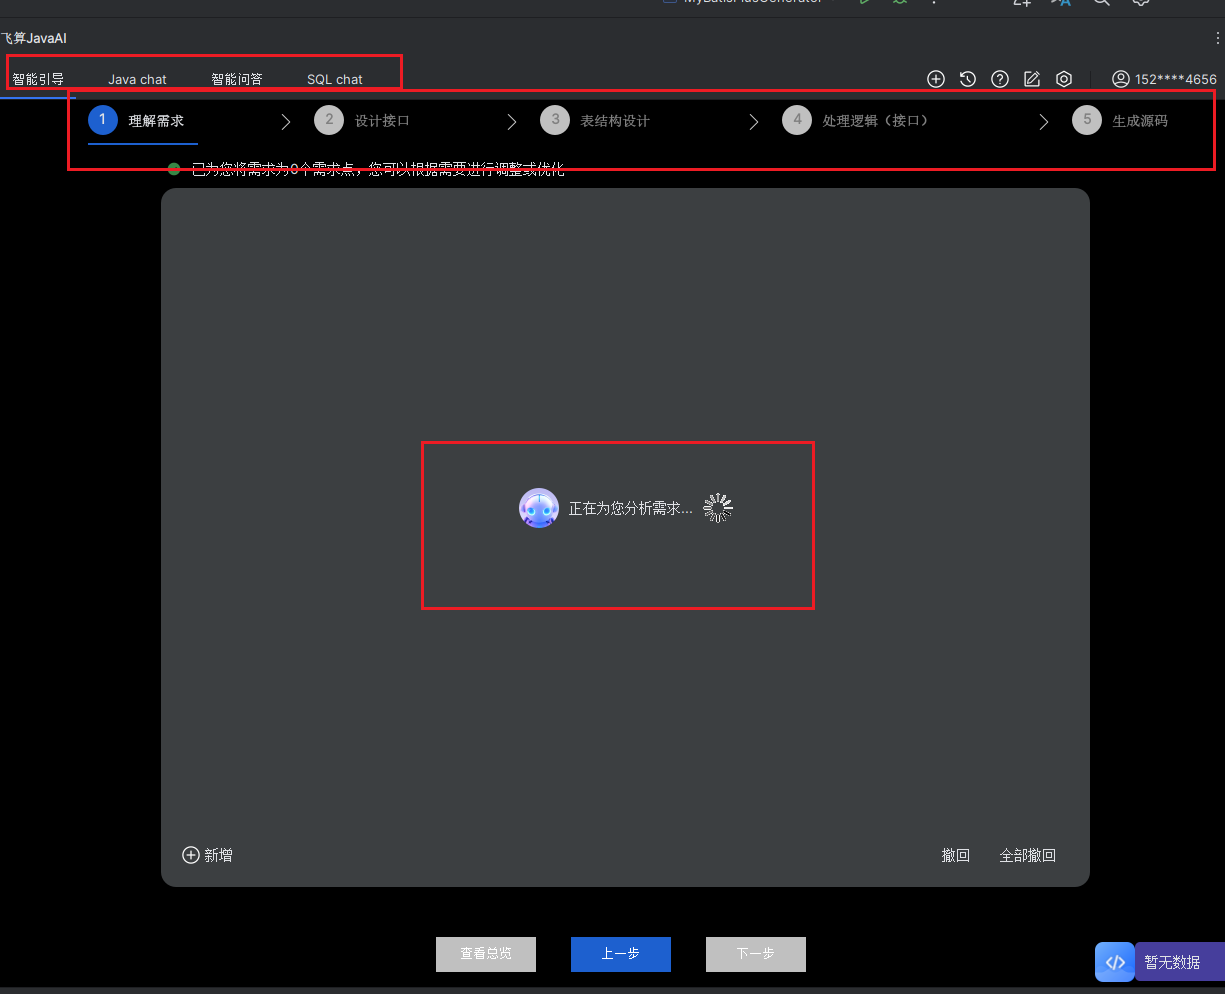Click the robot assistant avatar
This screenshot has width=1225, height=994.
click(x=539, y=508)
